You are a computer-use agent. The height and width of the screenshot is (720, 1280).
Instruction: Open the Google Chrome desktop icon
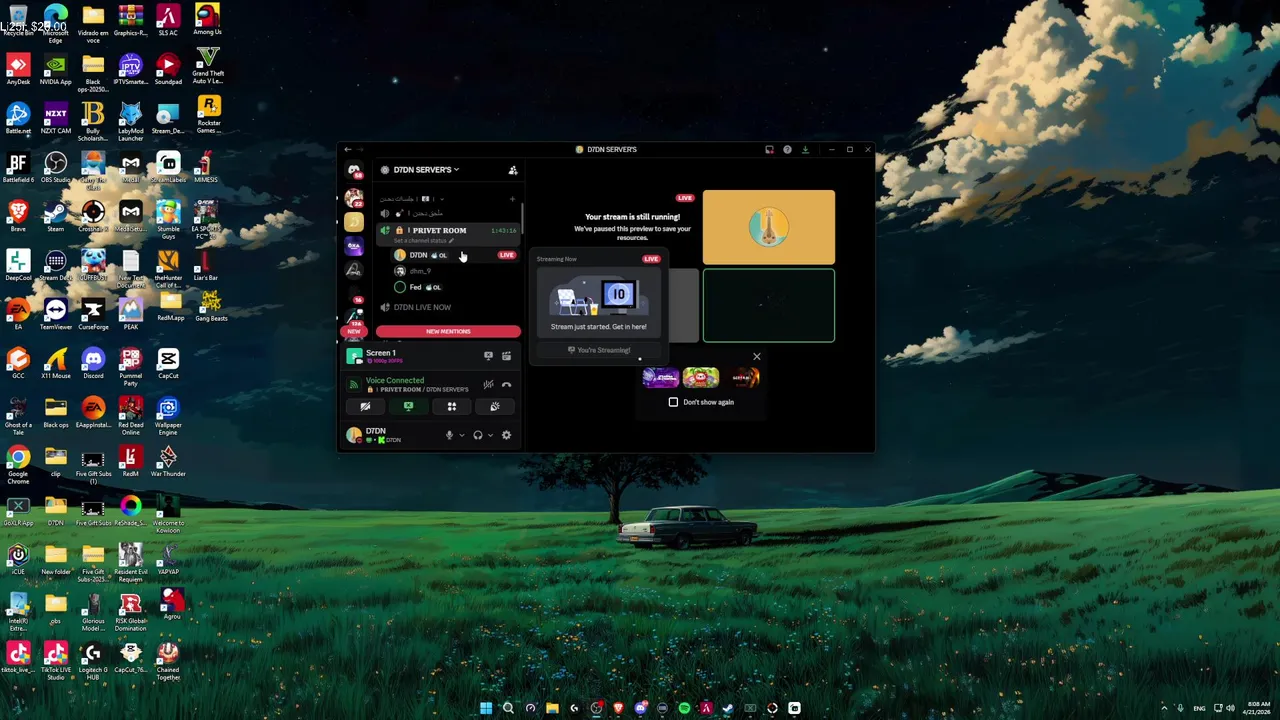[x=18, y=464]
